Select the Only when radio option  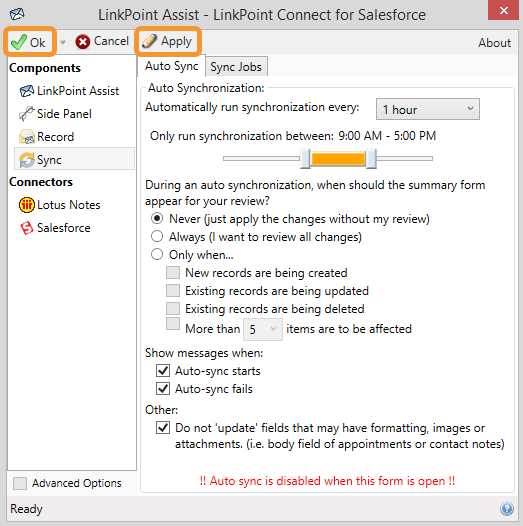point(157,254)
